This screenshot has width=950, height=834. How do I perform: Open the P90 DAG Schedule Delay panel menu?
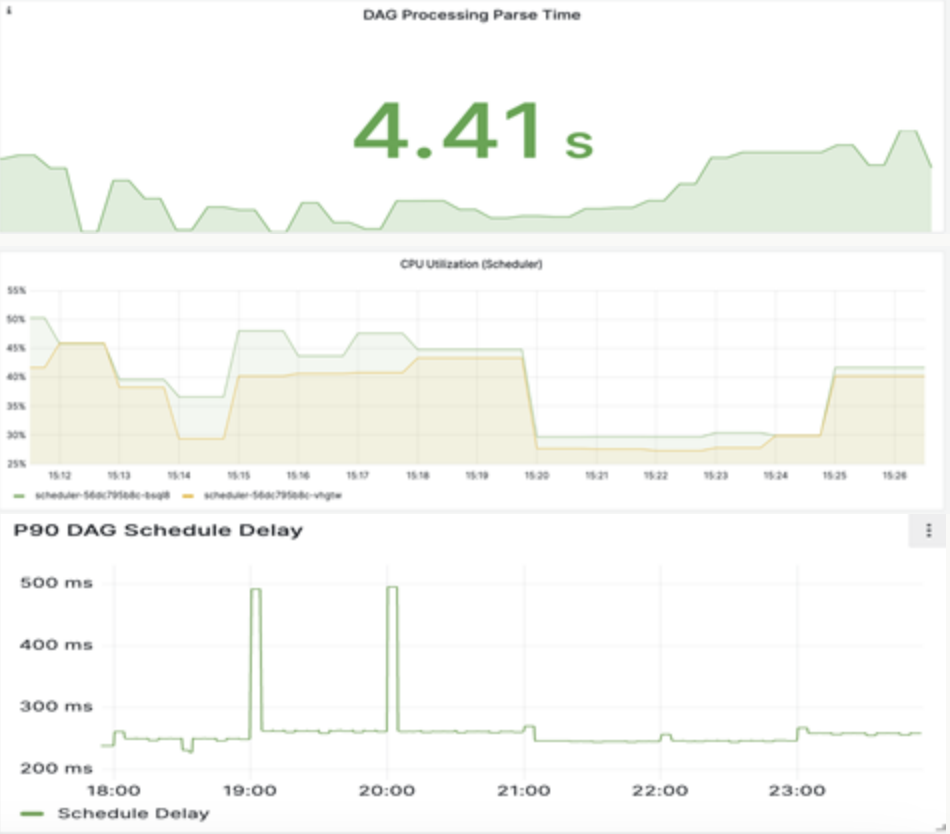928,531
